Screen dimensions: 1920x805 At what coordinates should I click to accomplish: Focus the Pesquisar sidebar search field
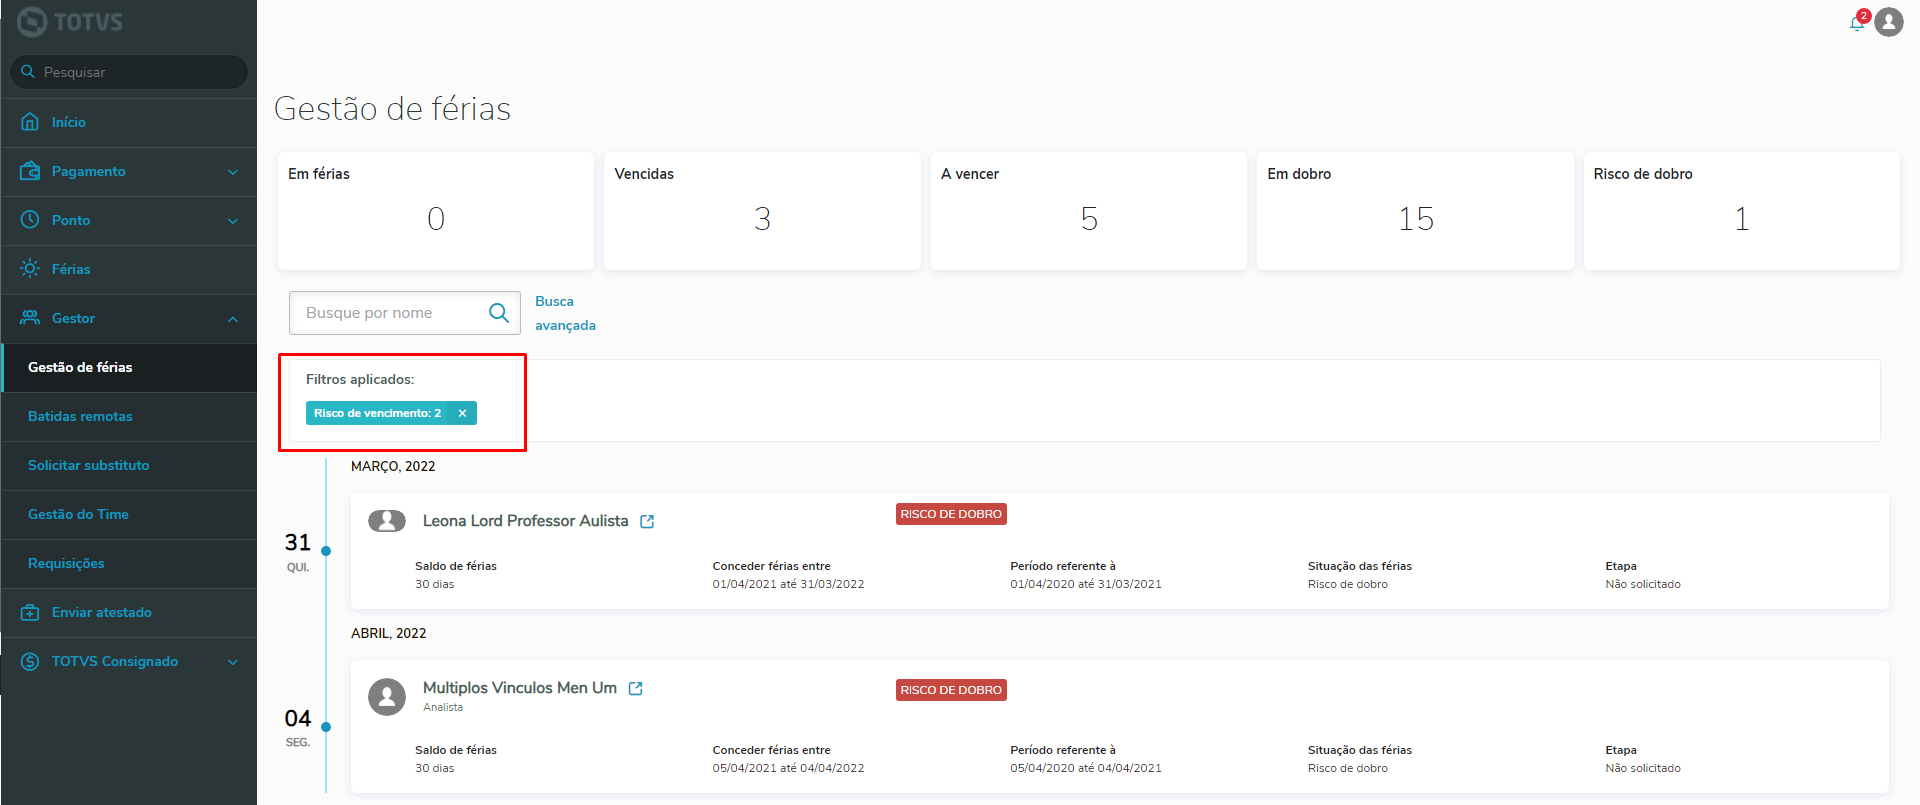(129, 72)
